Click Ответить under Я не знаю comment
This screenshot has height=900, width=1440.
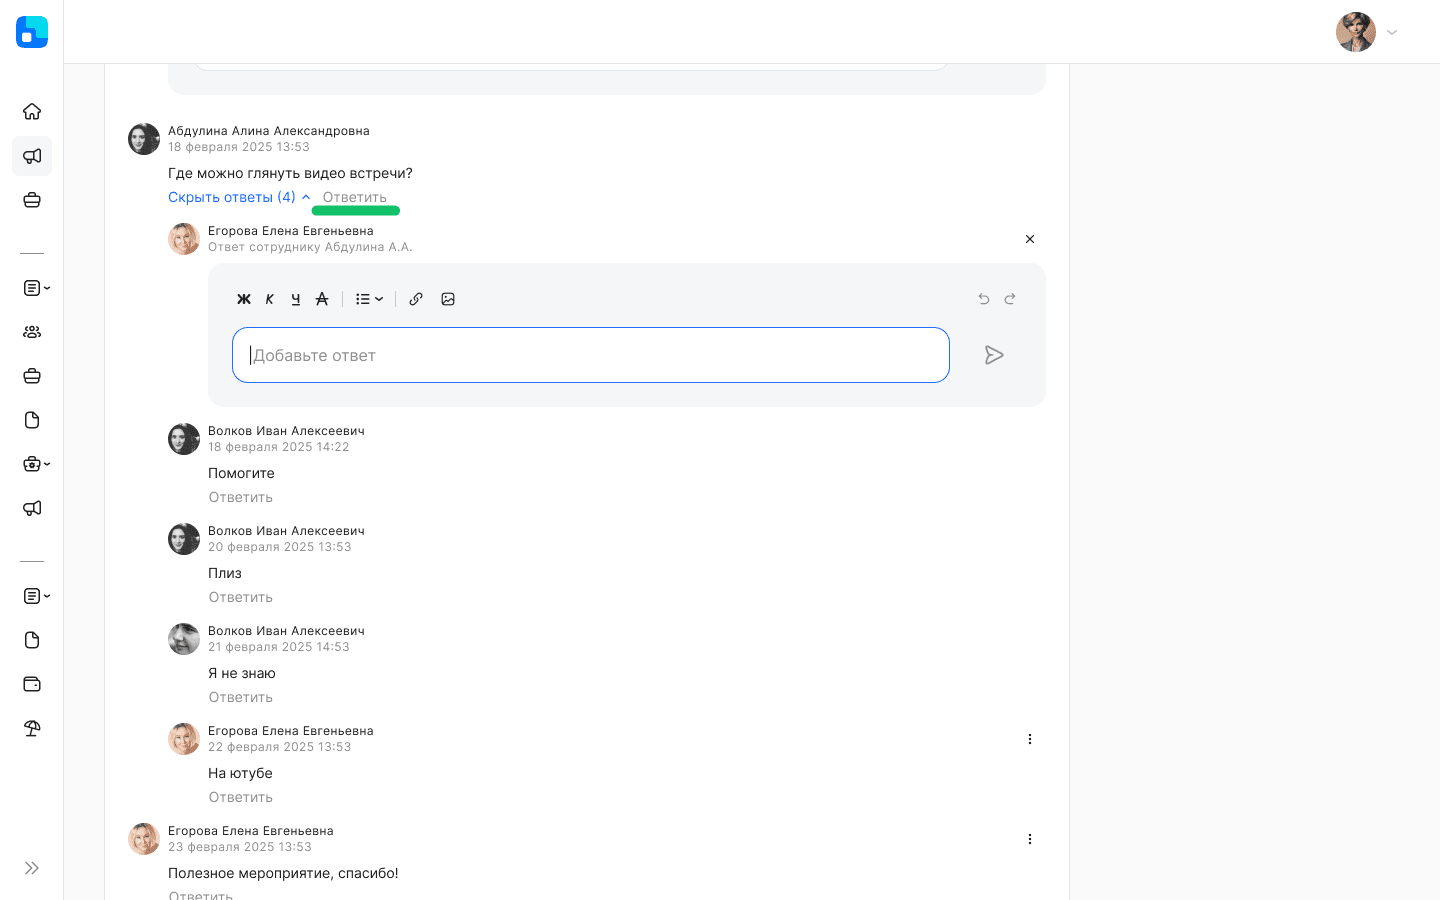point(240,697)
